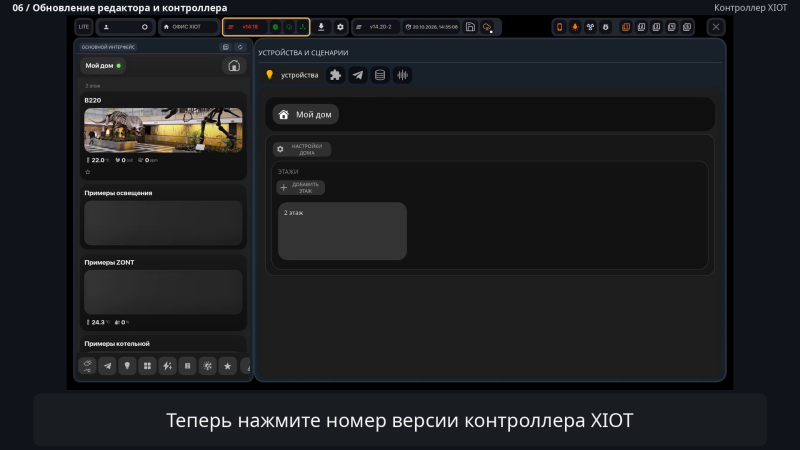Click the ДОБАВИТЬ ЭТАЖ button
The height and width of the screenshot is (450, 800).
point(301,188)
